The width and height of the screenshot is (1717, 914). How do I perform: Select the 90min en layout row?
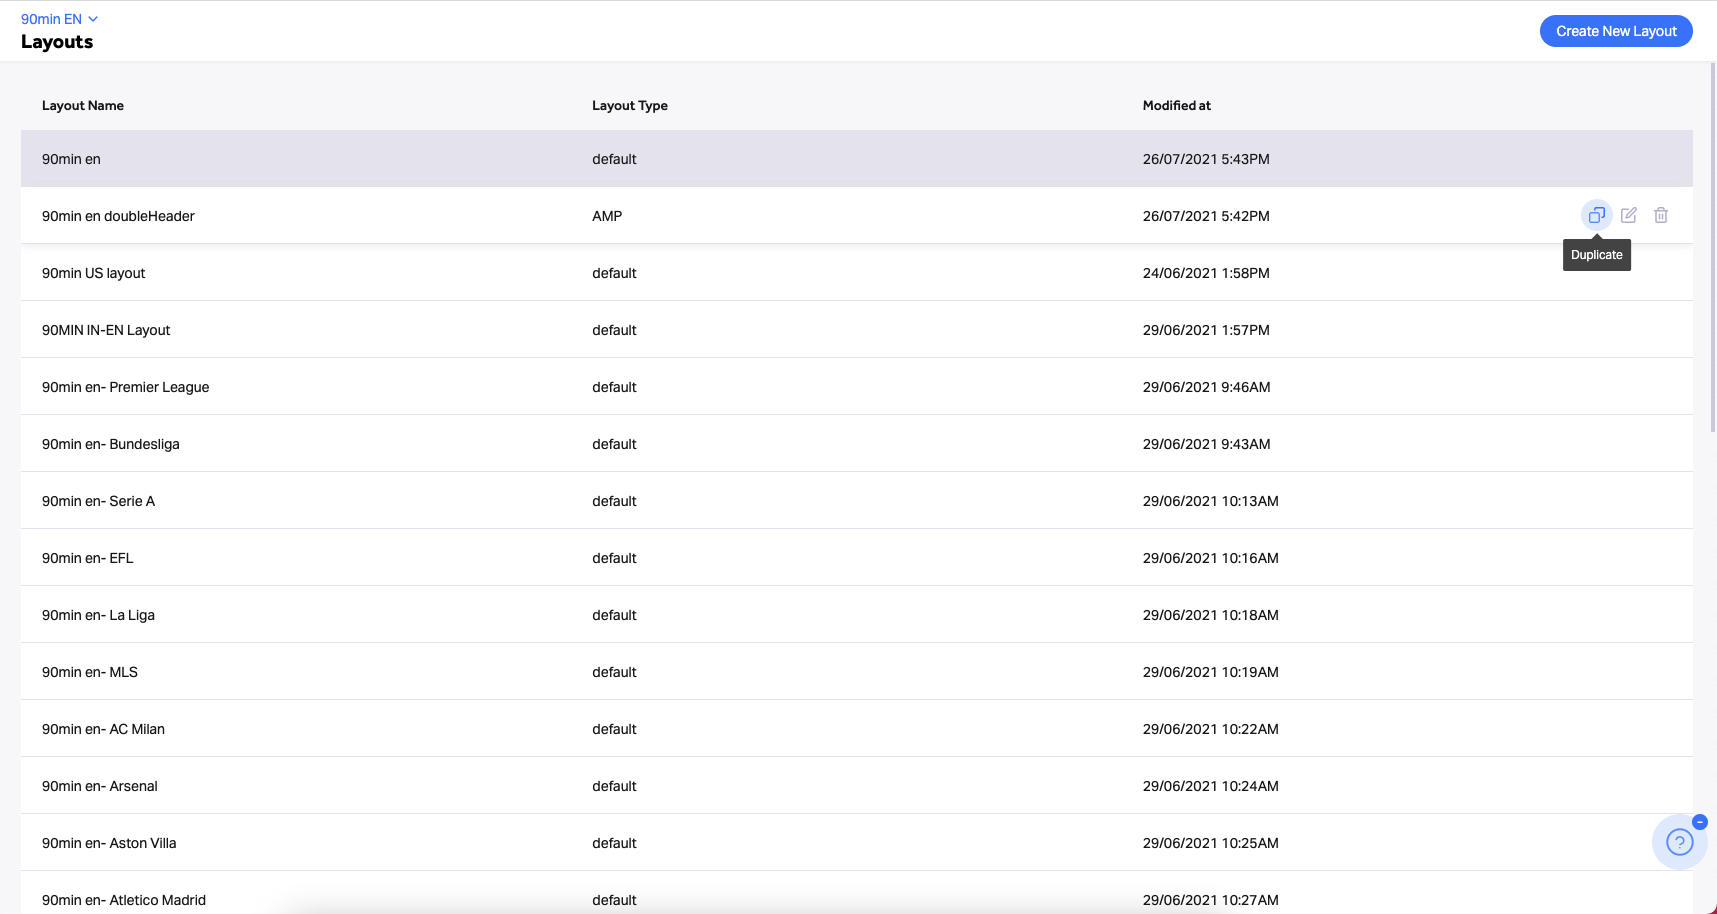857,159
